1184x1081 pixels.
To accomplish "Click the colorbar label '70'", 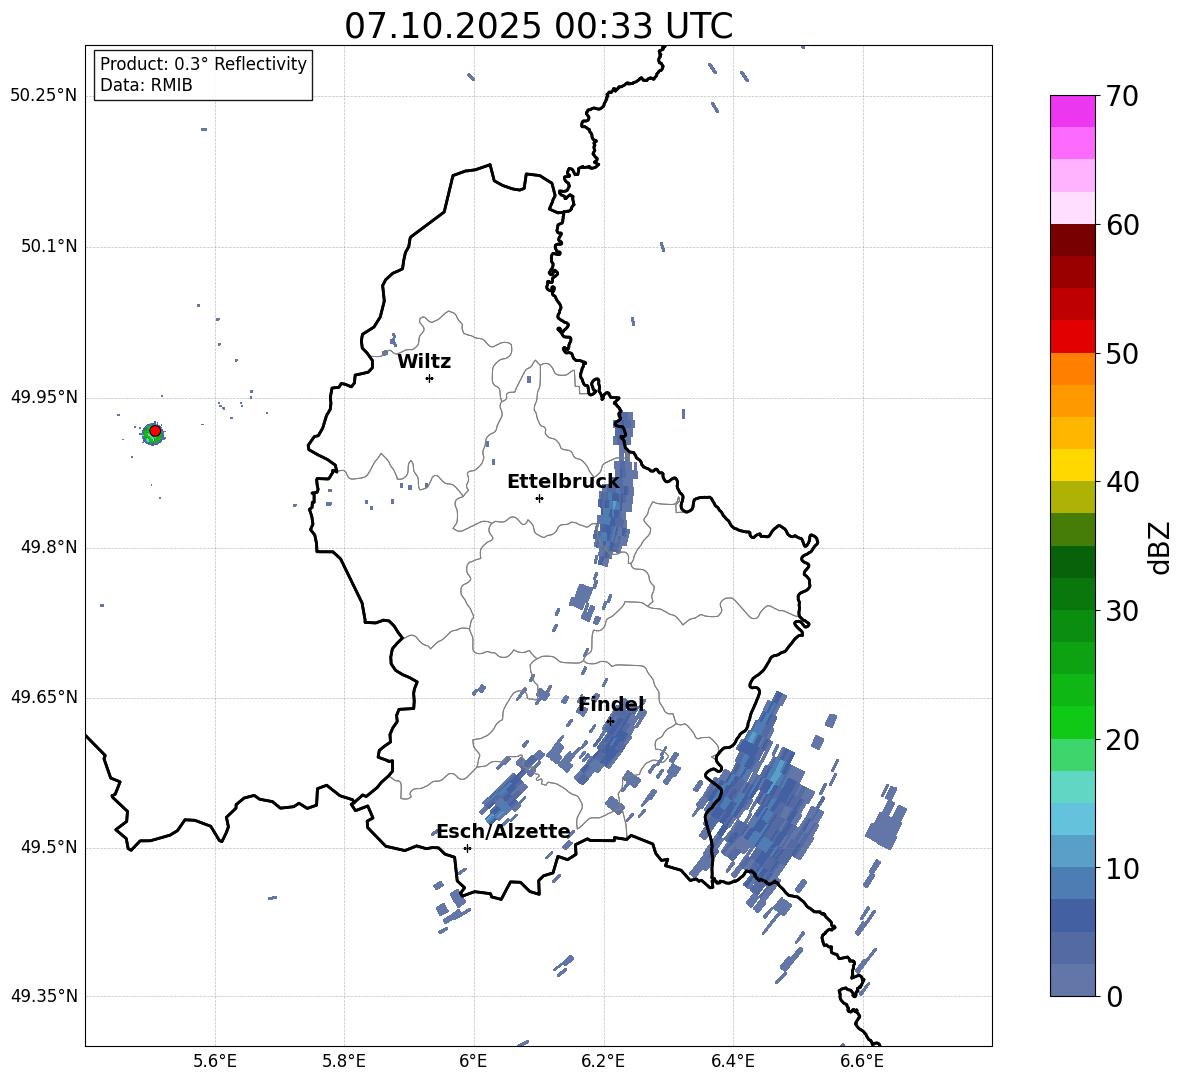I will click(1123, 97).
